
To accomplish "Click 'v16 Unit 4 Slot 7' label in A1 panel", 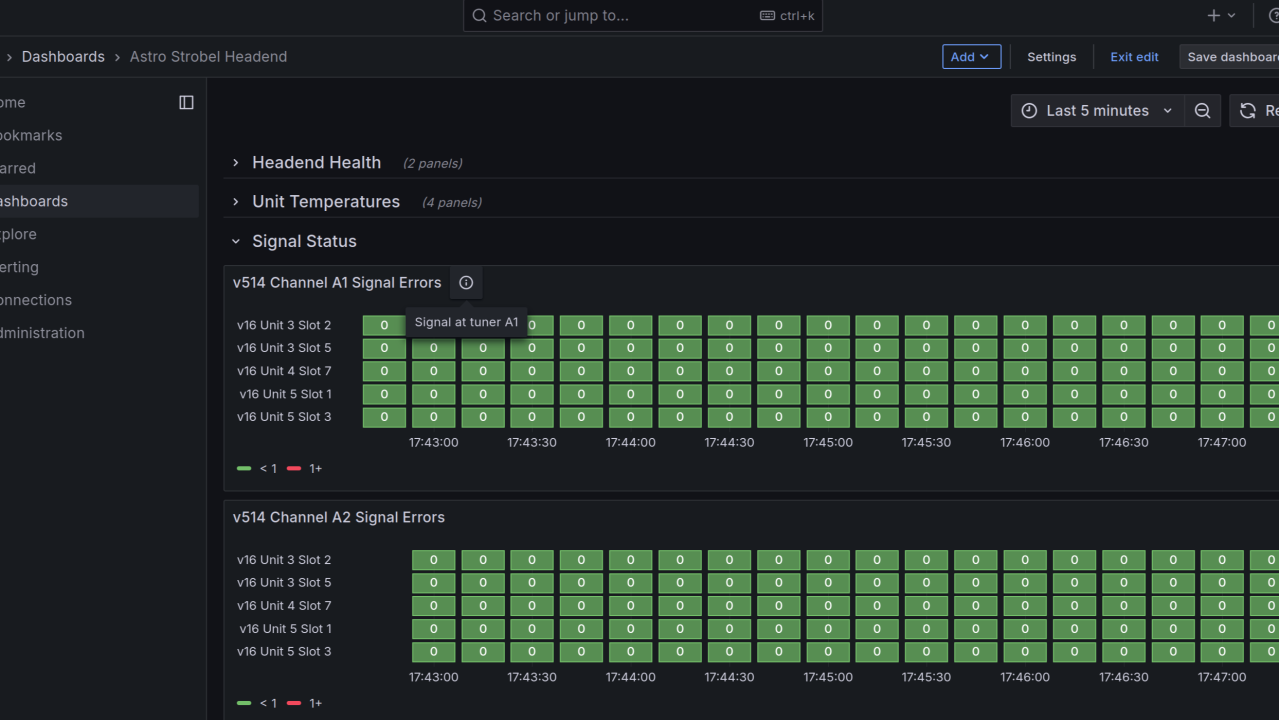I will coord(284,371).
